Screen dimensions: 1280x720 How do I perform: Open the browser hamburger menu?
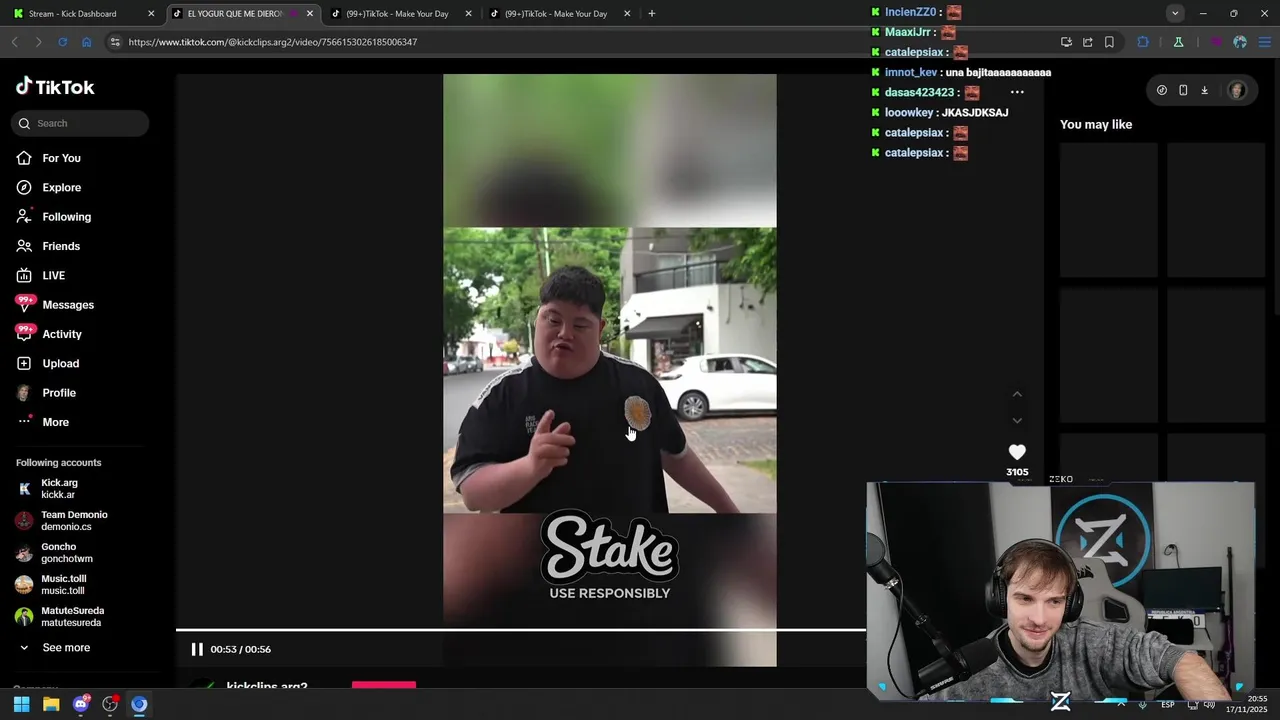tap(1264, 42)
